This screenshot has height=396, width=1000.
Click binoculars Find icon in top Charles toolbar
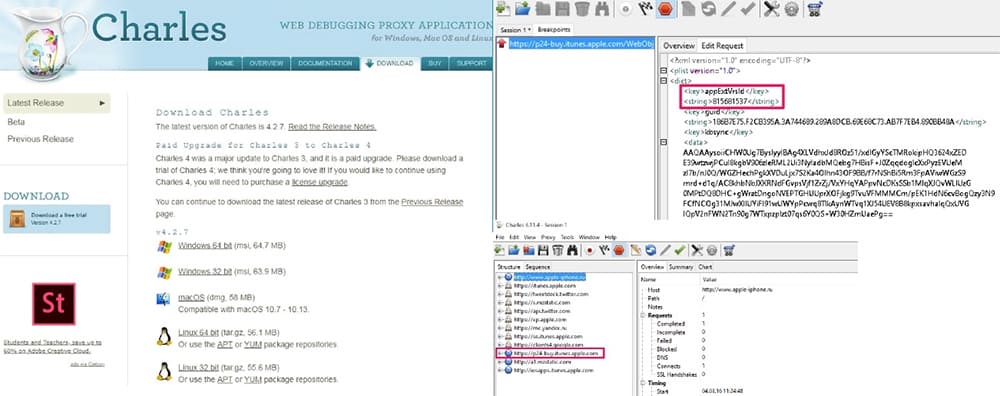(x=602, y=9)
